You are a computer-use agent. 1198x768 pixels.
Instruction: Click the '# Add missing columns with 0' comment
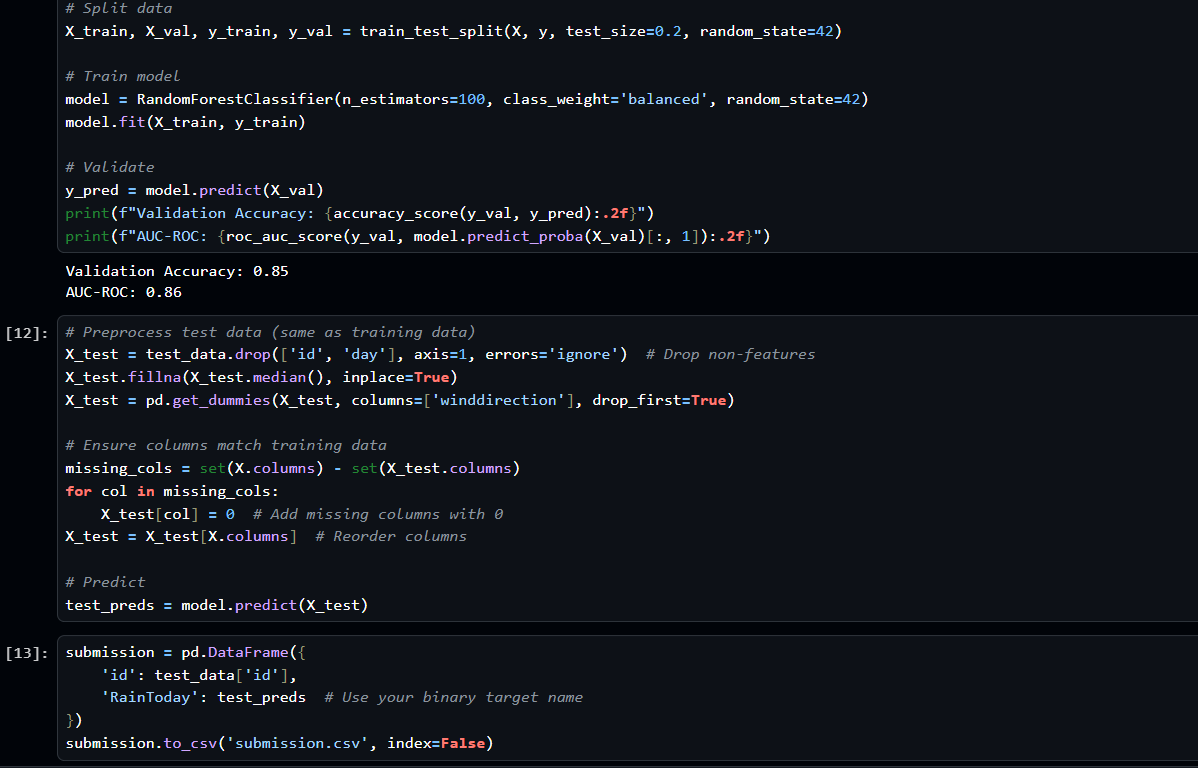click(377, 514)
